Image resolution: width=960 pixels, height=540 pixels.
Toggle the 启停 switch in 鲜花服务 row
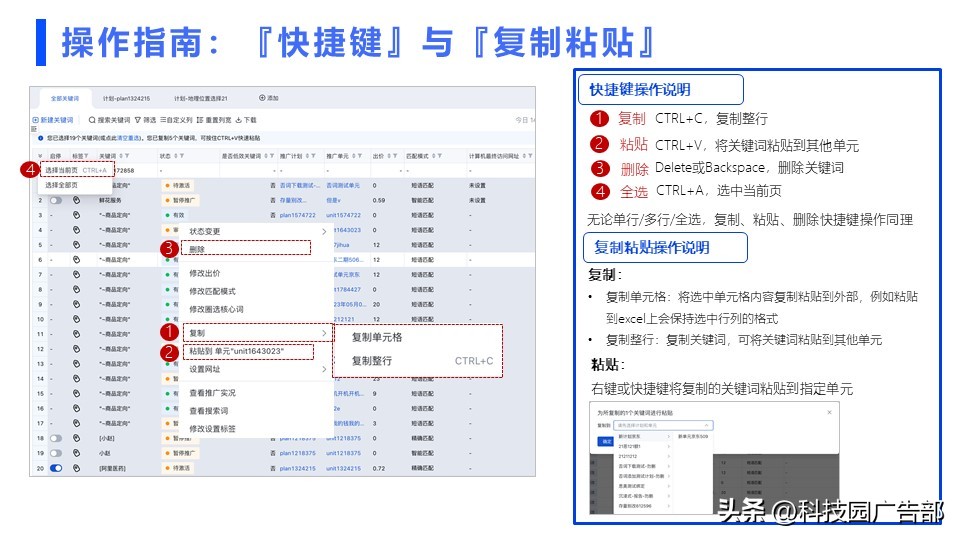click(56, 200)
